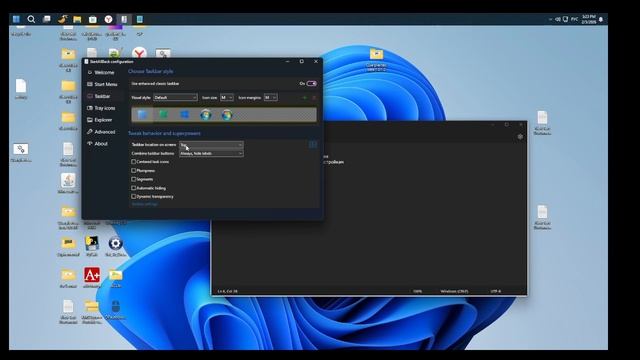Viewport: 640px width, 360px height.
Task: Choose the Windows 11 start button style
Action: pyautogui.click(x=142, y=115)
